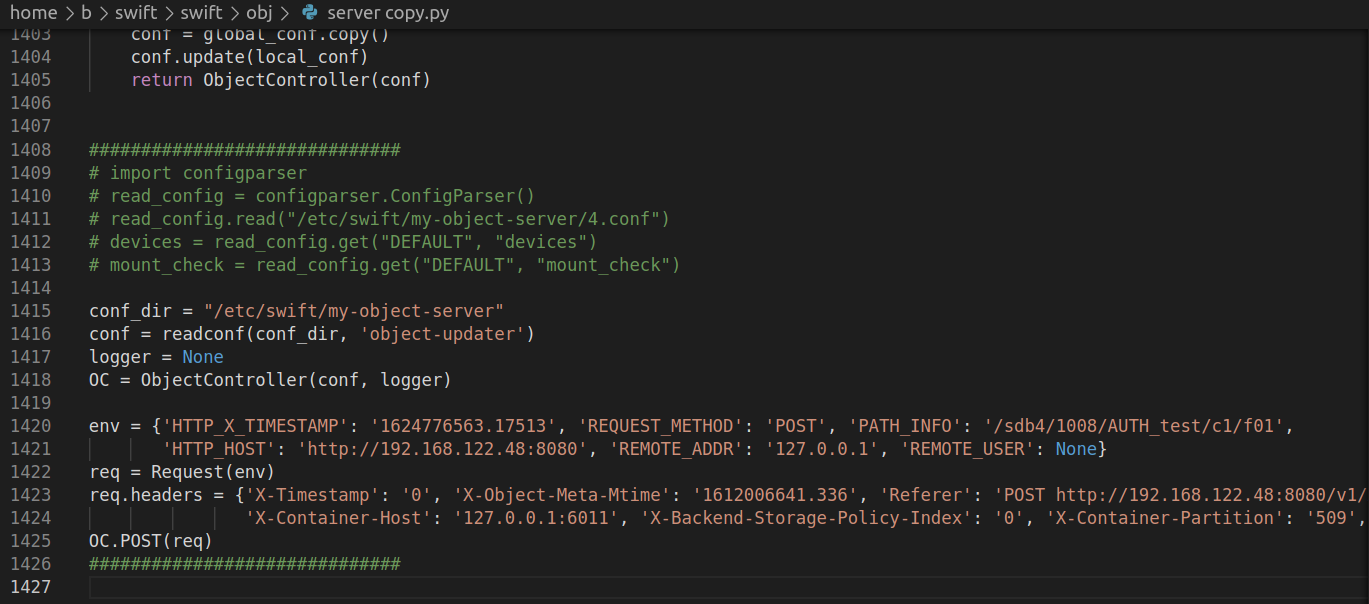Screen dimensions: 1369x604
Task: Click line number 1420 in the gutter
Action: [x=30, y=426]
